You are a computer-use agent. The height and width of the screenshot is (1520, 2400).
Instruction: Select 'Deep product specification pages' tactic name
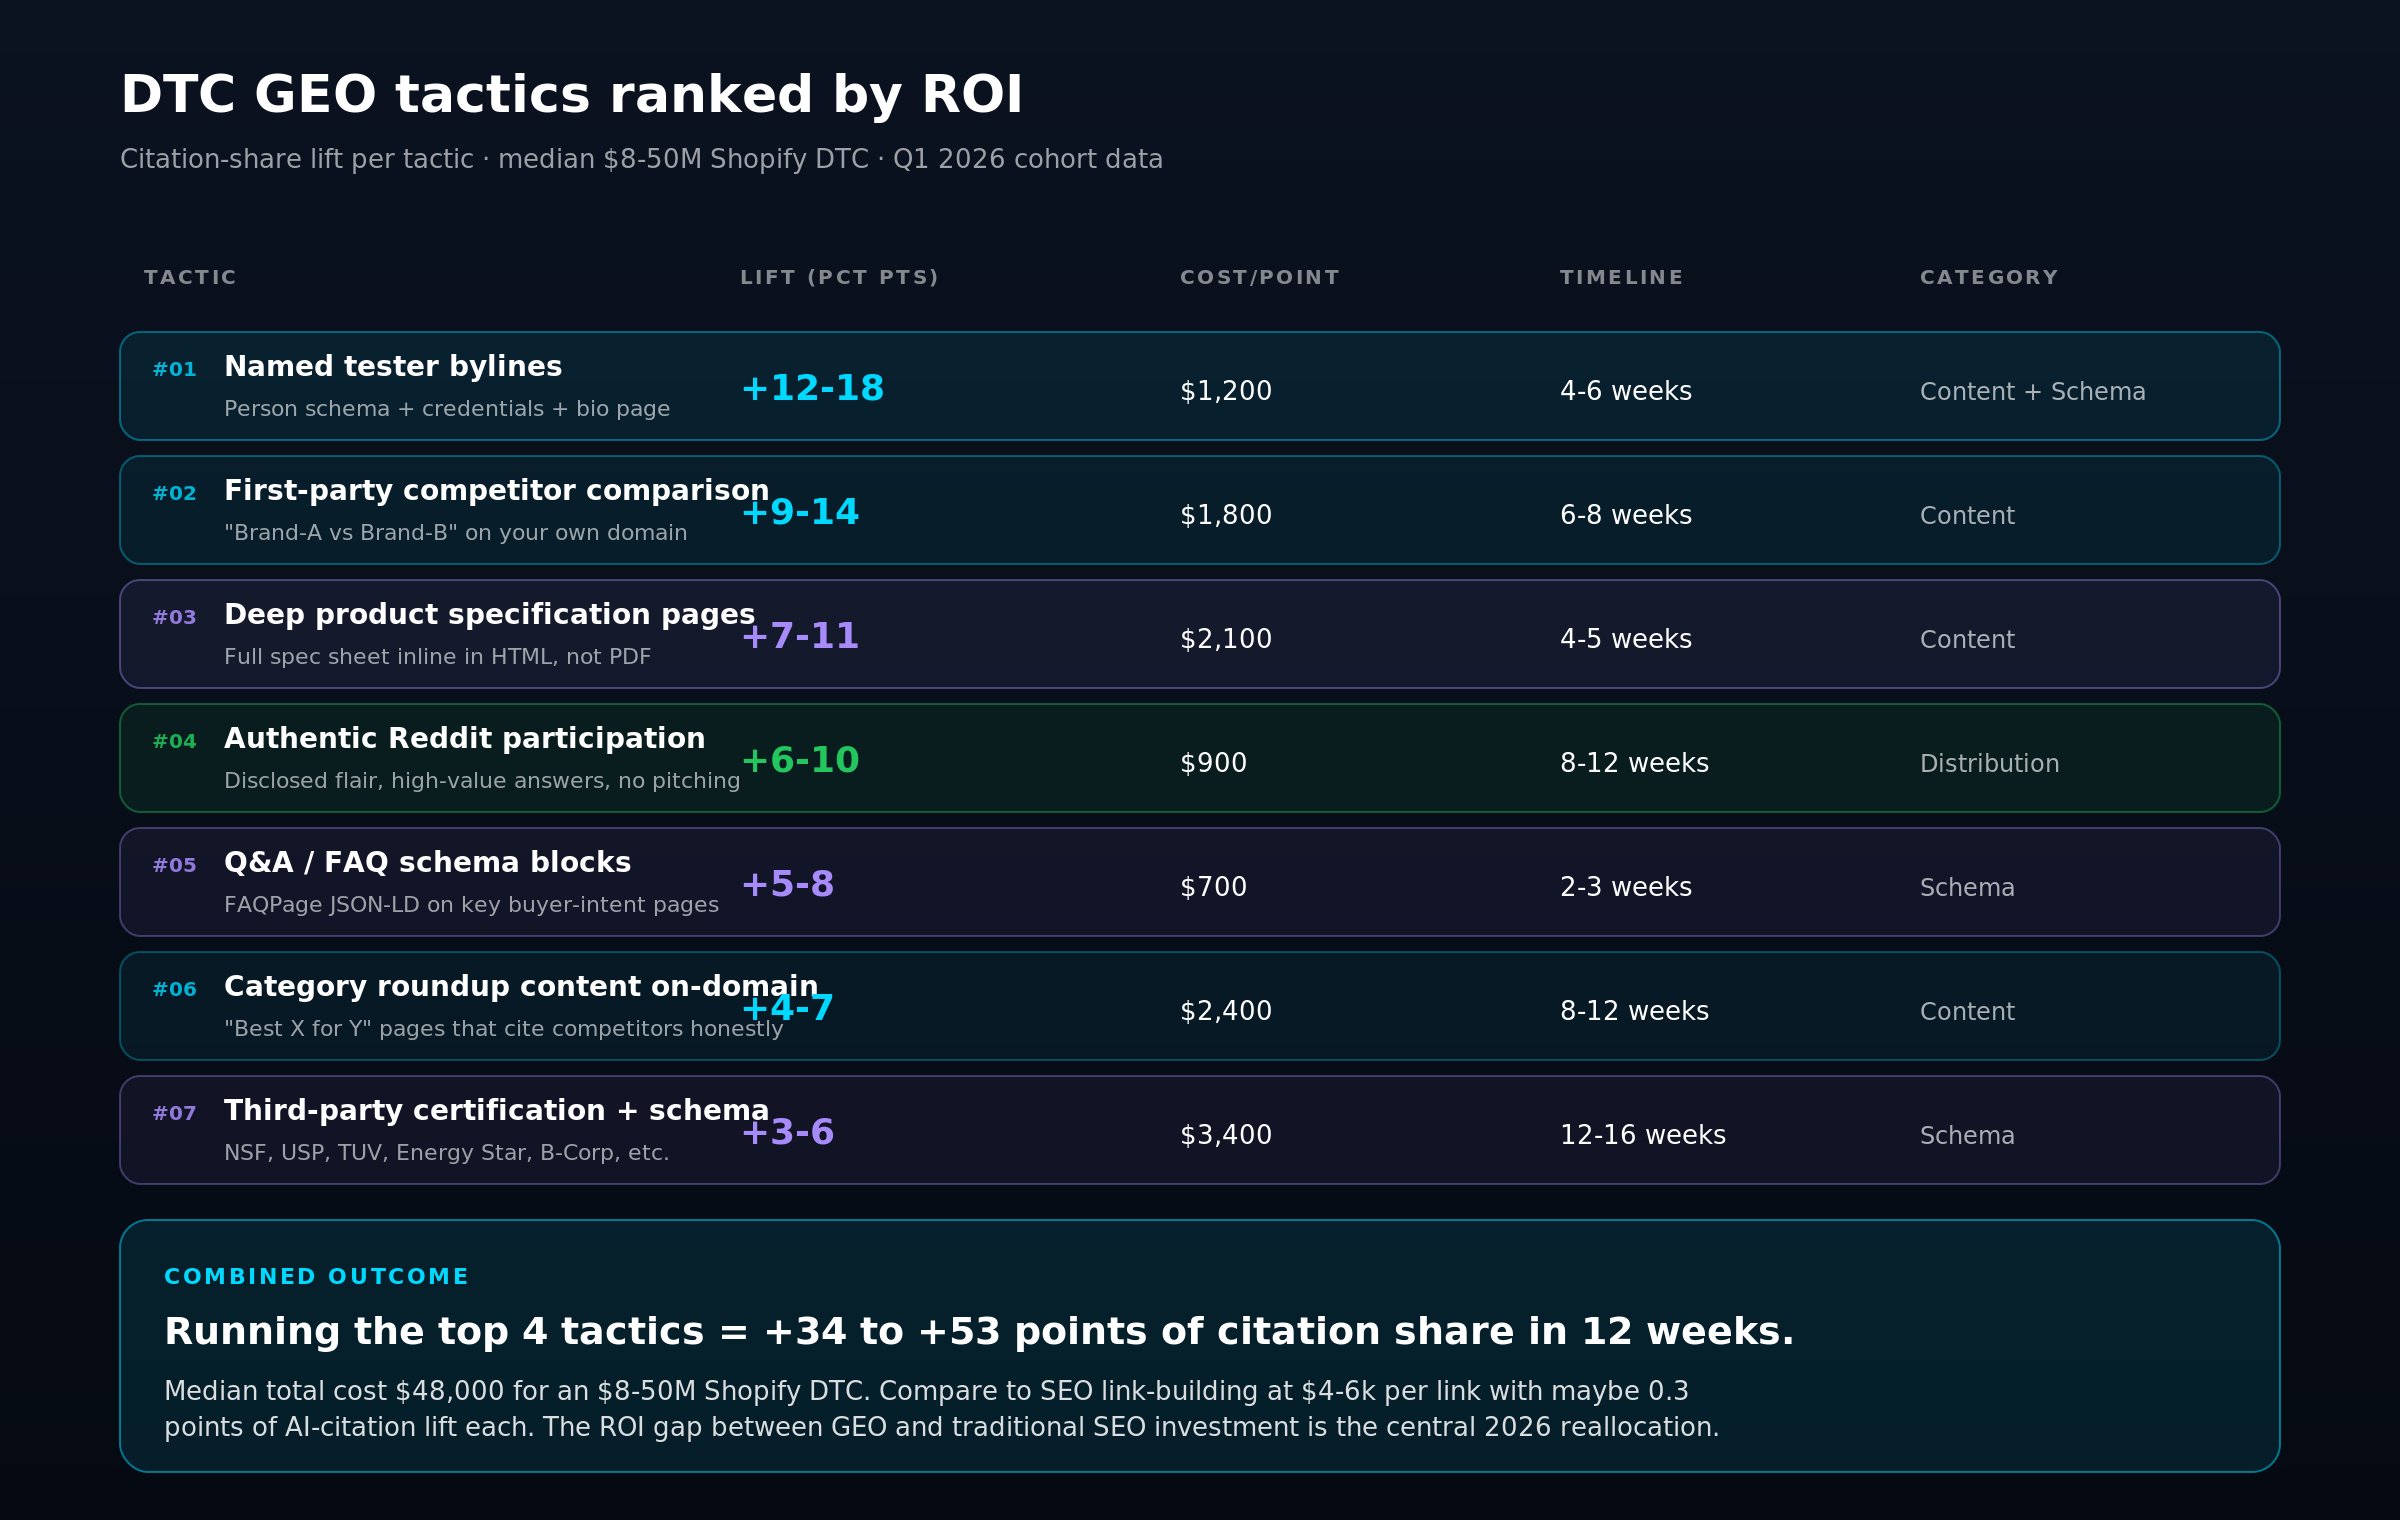point(490,615)
